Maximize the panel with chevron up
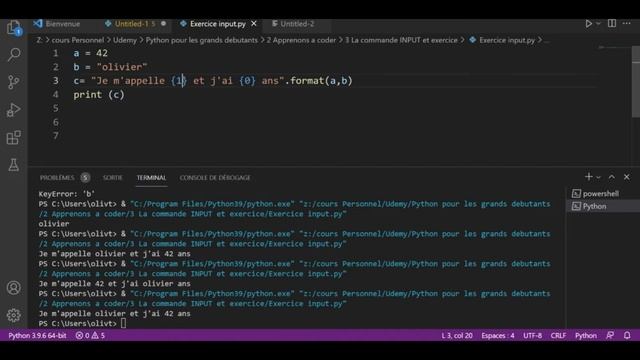Screen dimensions: 640x360 pos(611,177)
